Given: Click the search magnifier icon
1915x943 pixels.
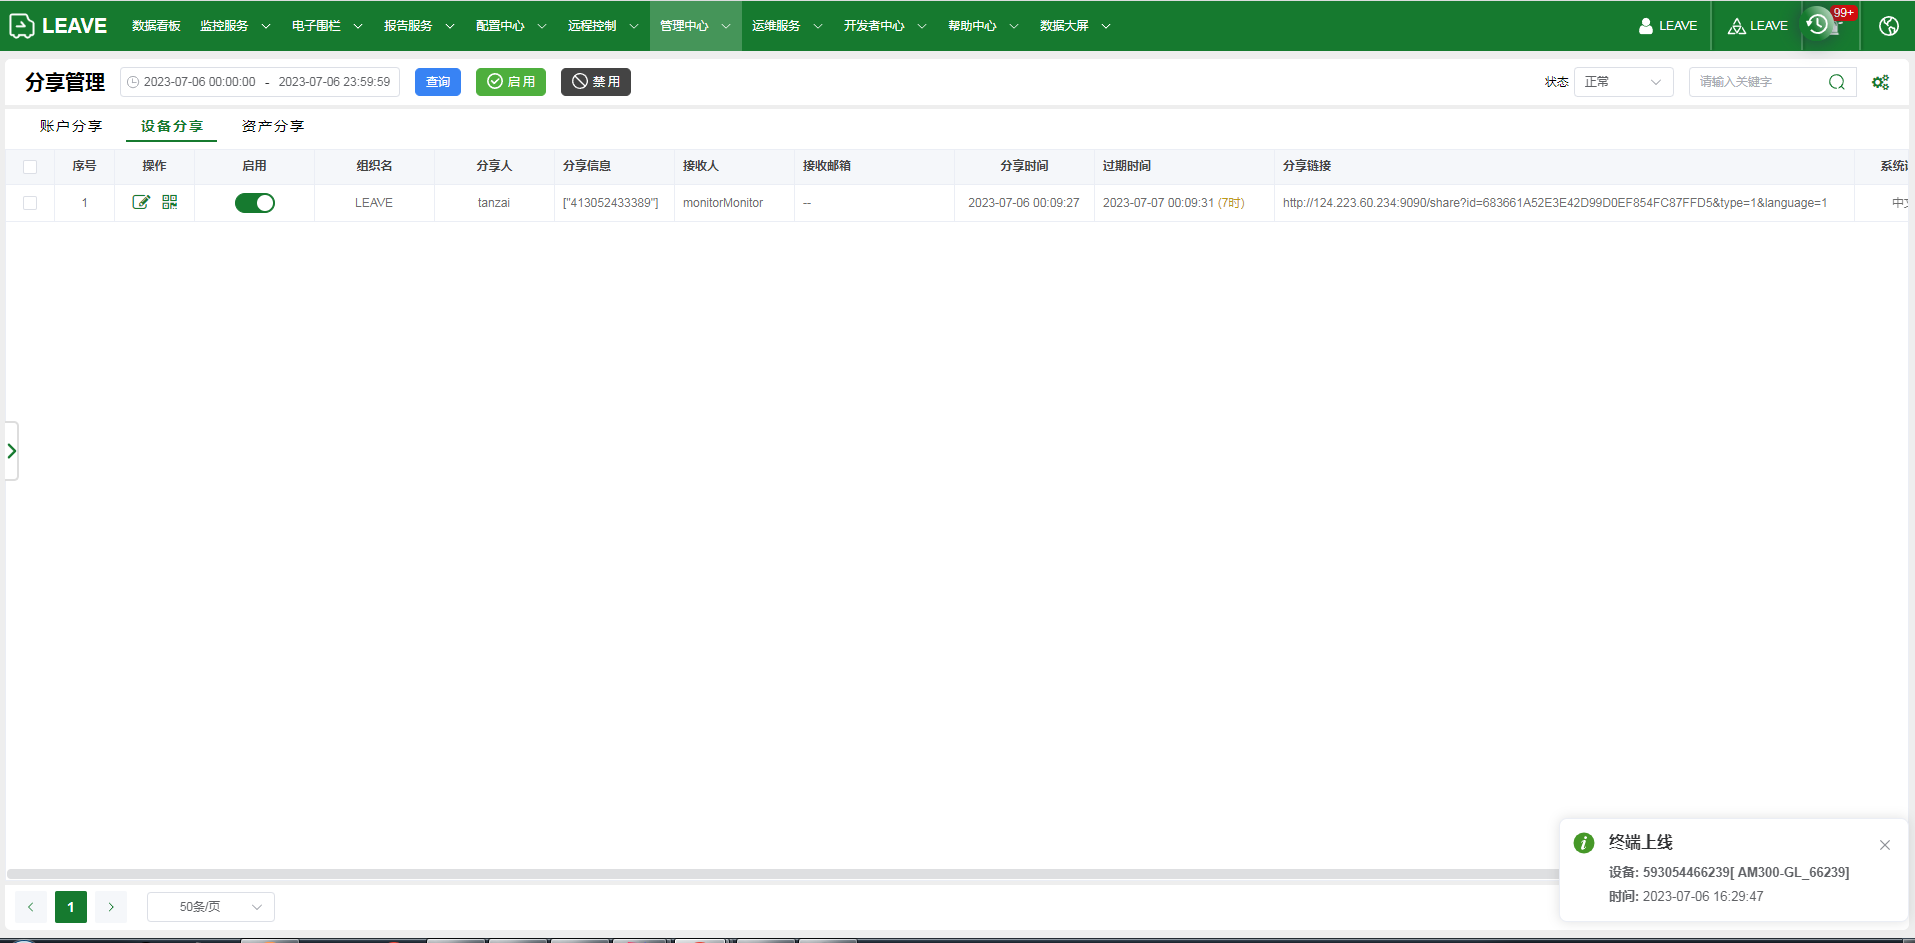Looking at the screenshot, I should coord(1836,82).
